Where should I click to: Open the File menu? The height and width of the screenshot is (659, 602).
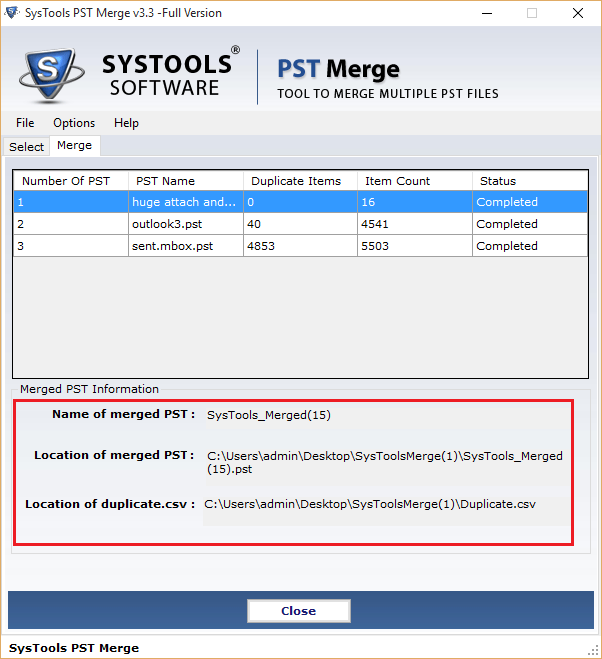(25, 123)
